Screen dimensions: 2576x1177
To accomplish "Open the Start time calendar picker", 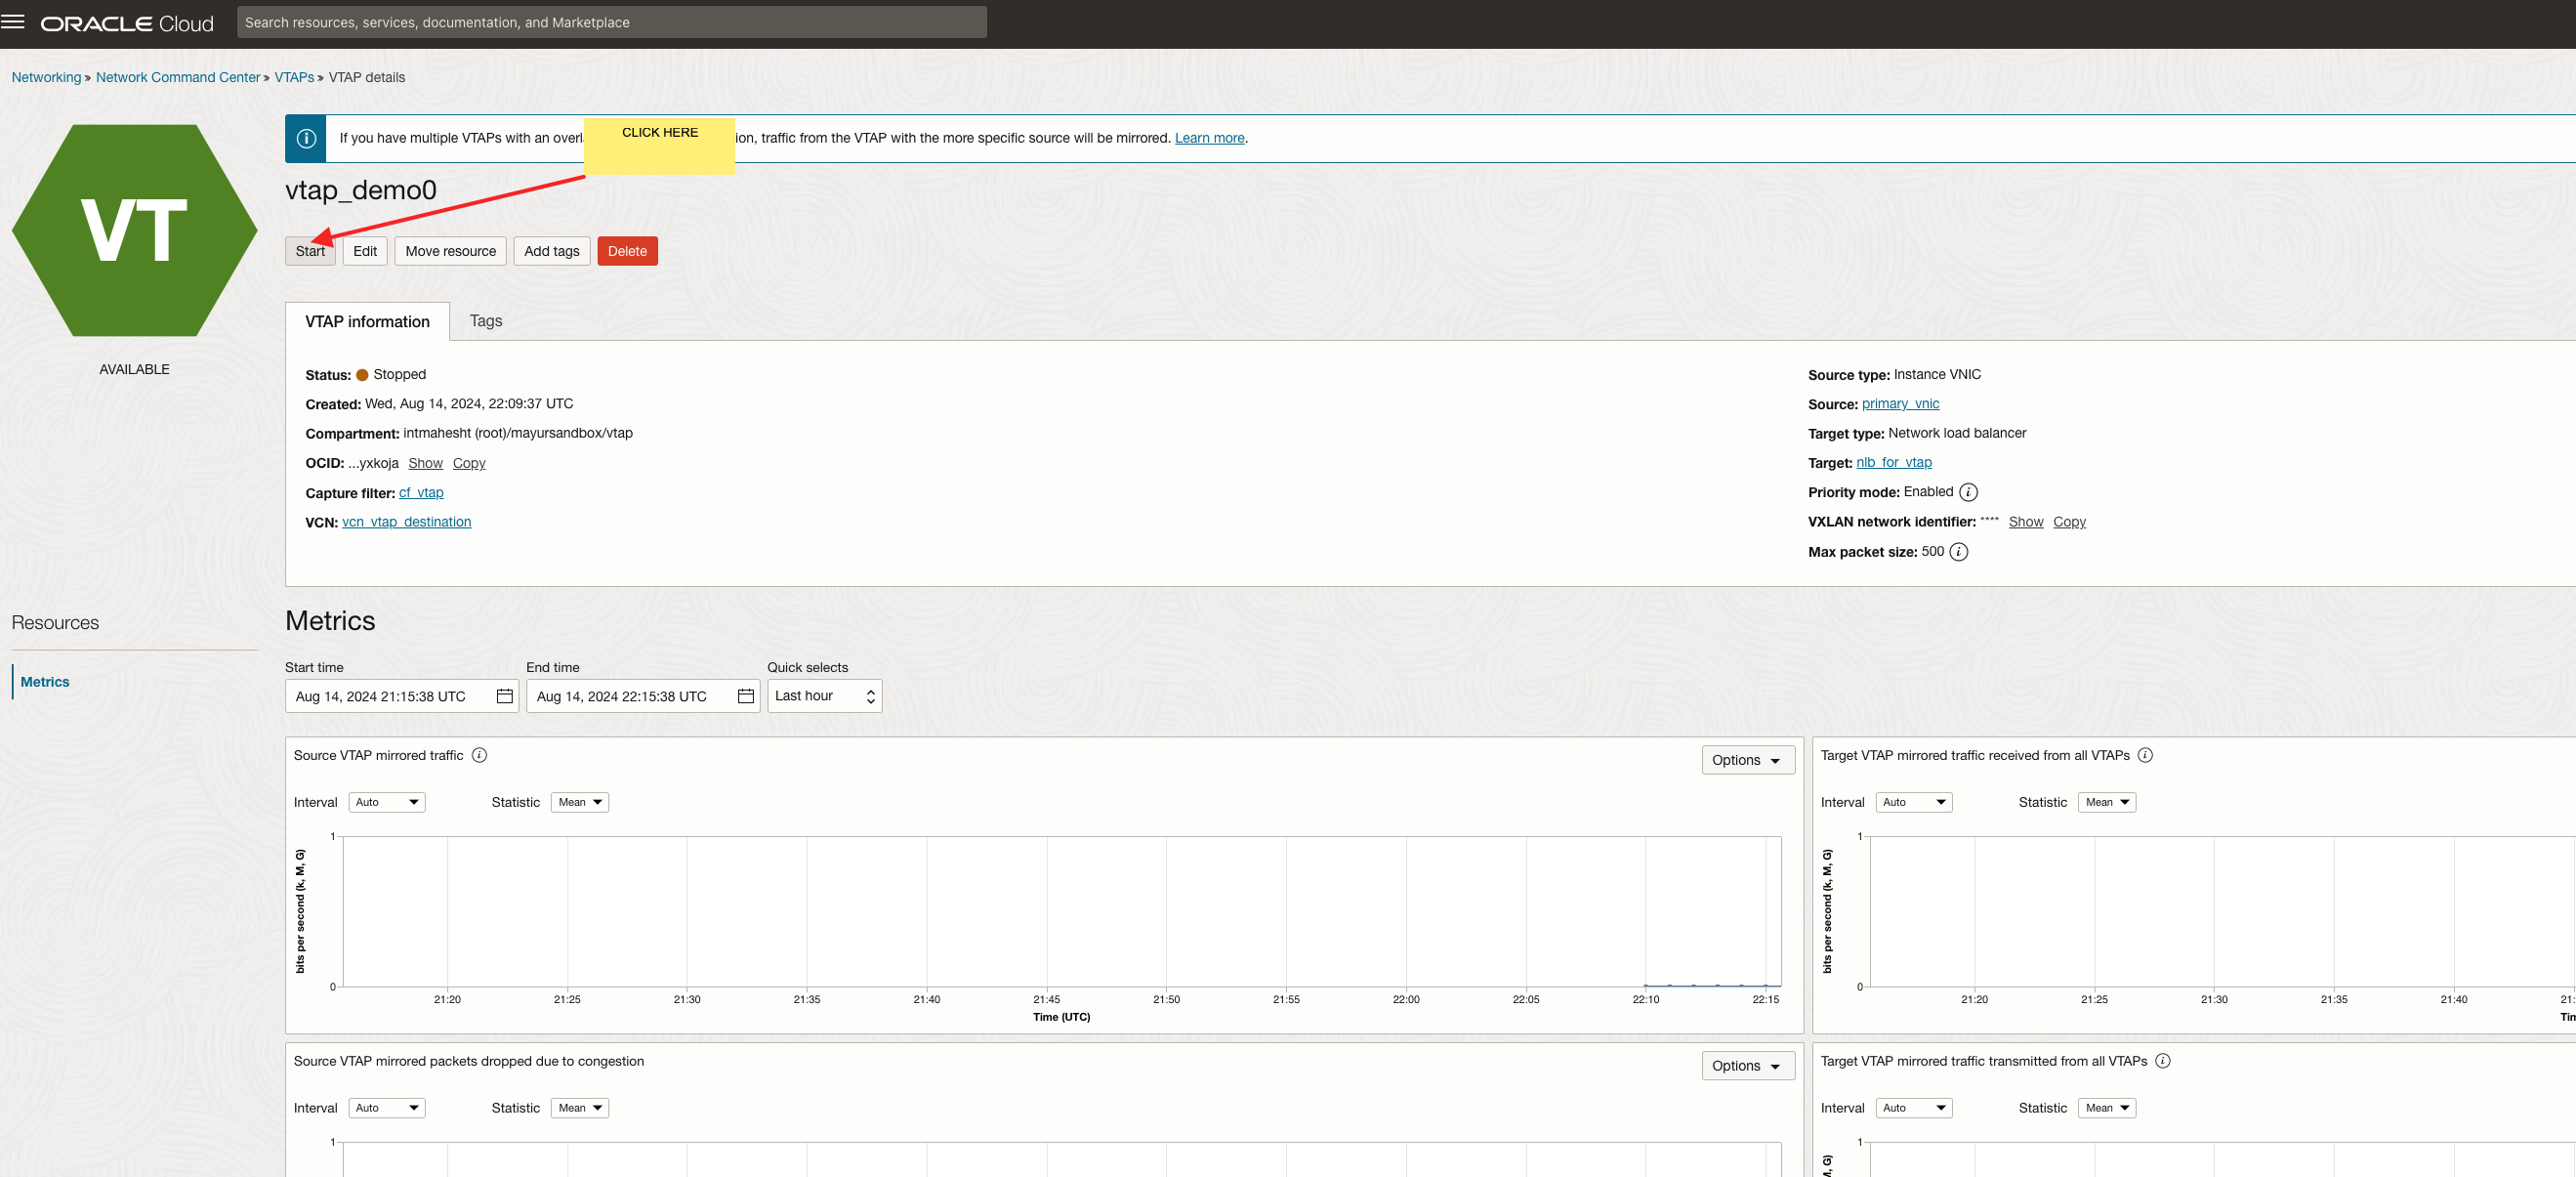I will click(505, 696).
